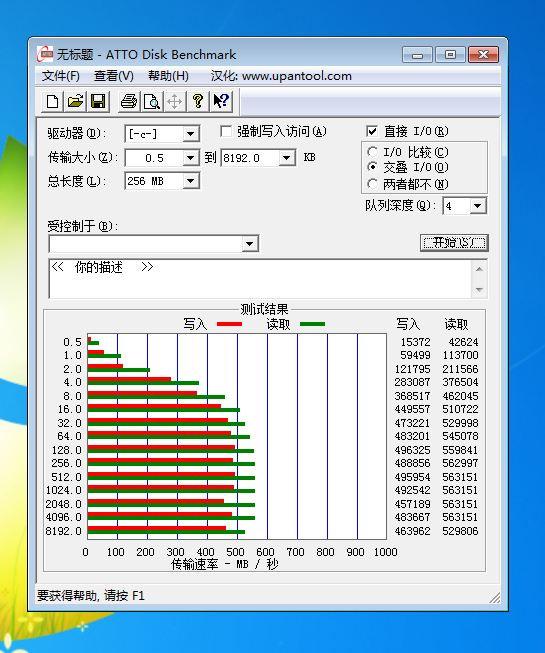Minimize the ATTO Disk Benchmark window
The image size is (545, 653).
click(x=418, y=55)
